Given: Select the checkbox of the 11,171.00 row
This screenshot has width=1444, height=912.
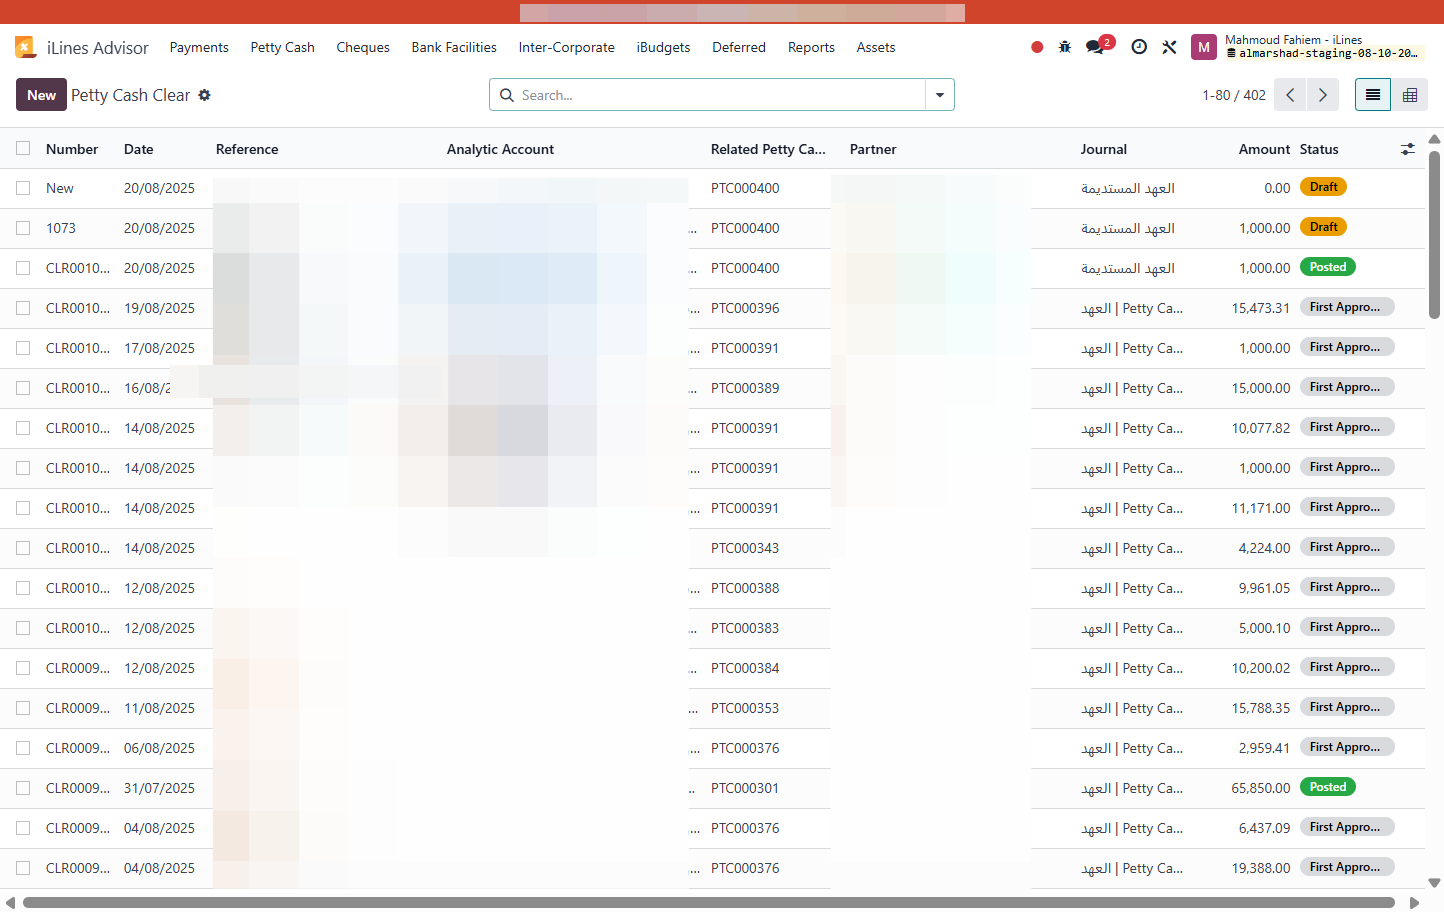Looking at the screenshot, I should 23,508.
